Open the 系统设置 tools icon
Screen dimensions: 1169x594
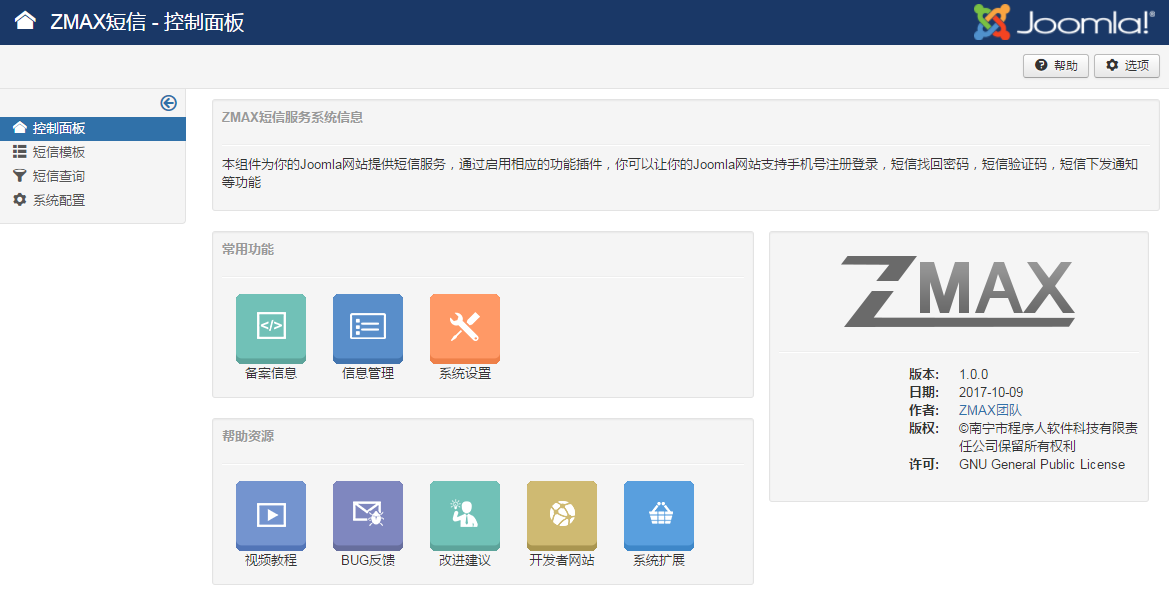464,328
